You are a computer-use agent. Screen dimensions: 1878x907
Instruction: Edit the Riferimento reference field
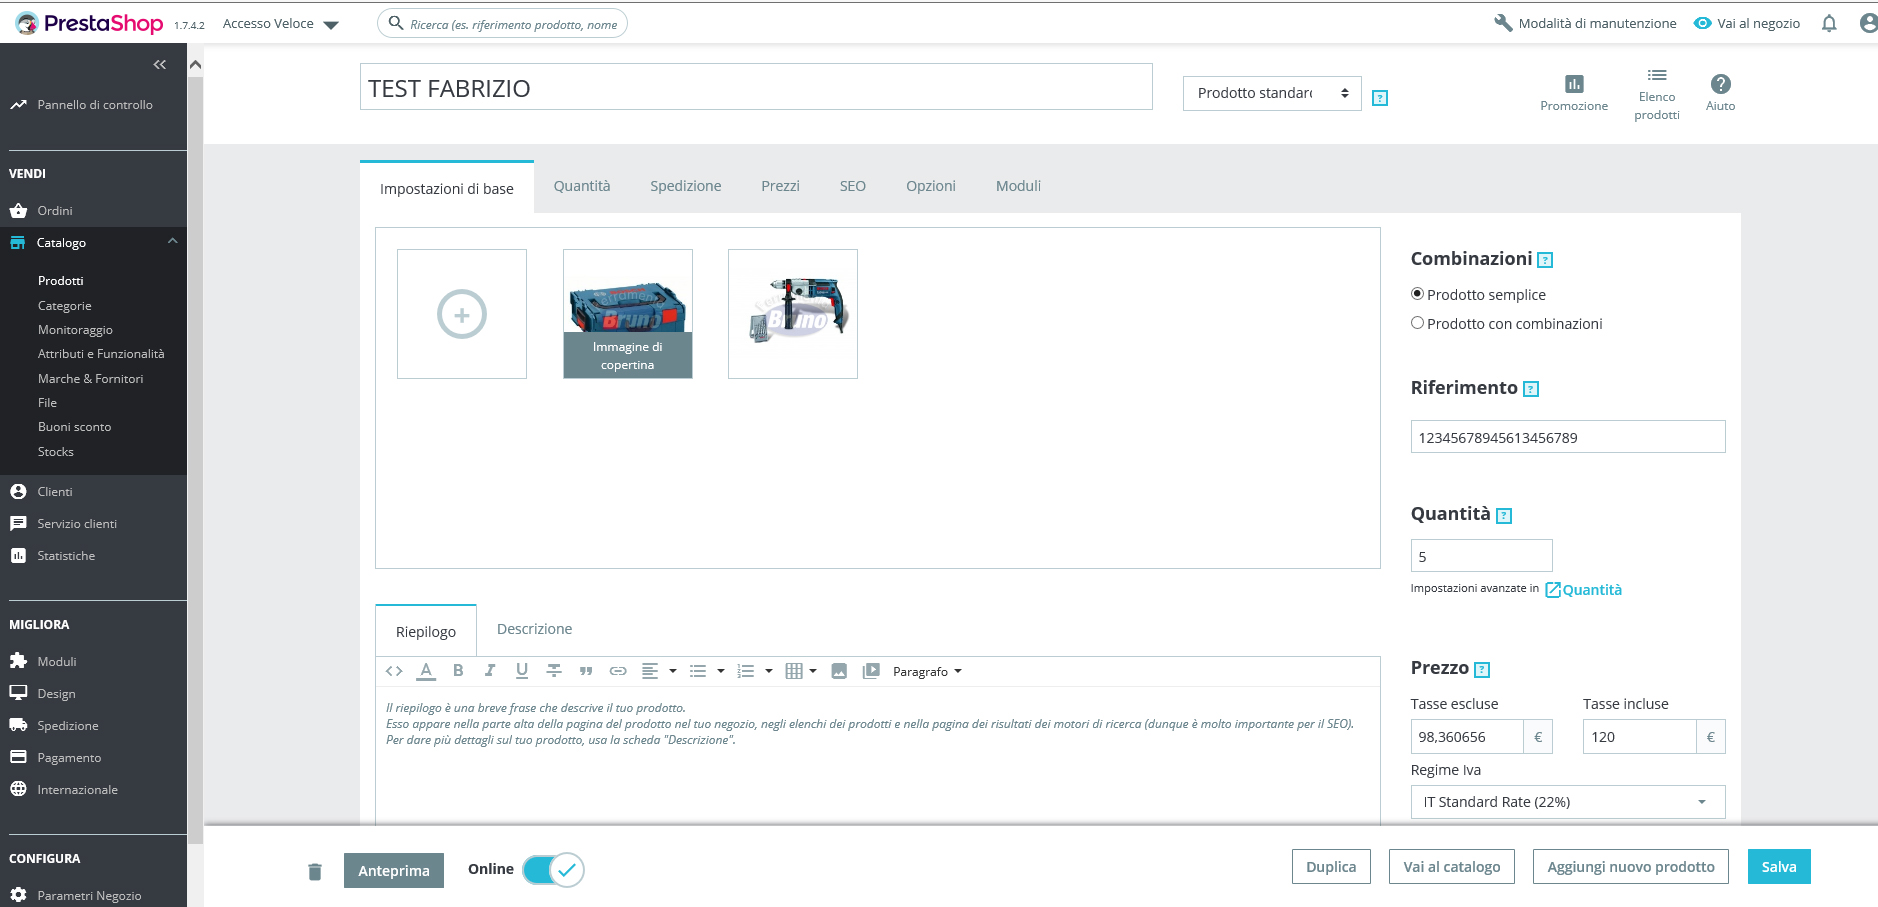click(1568, 437)
